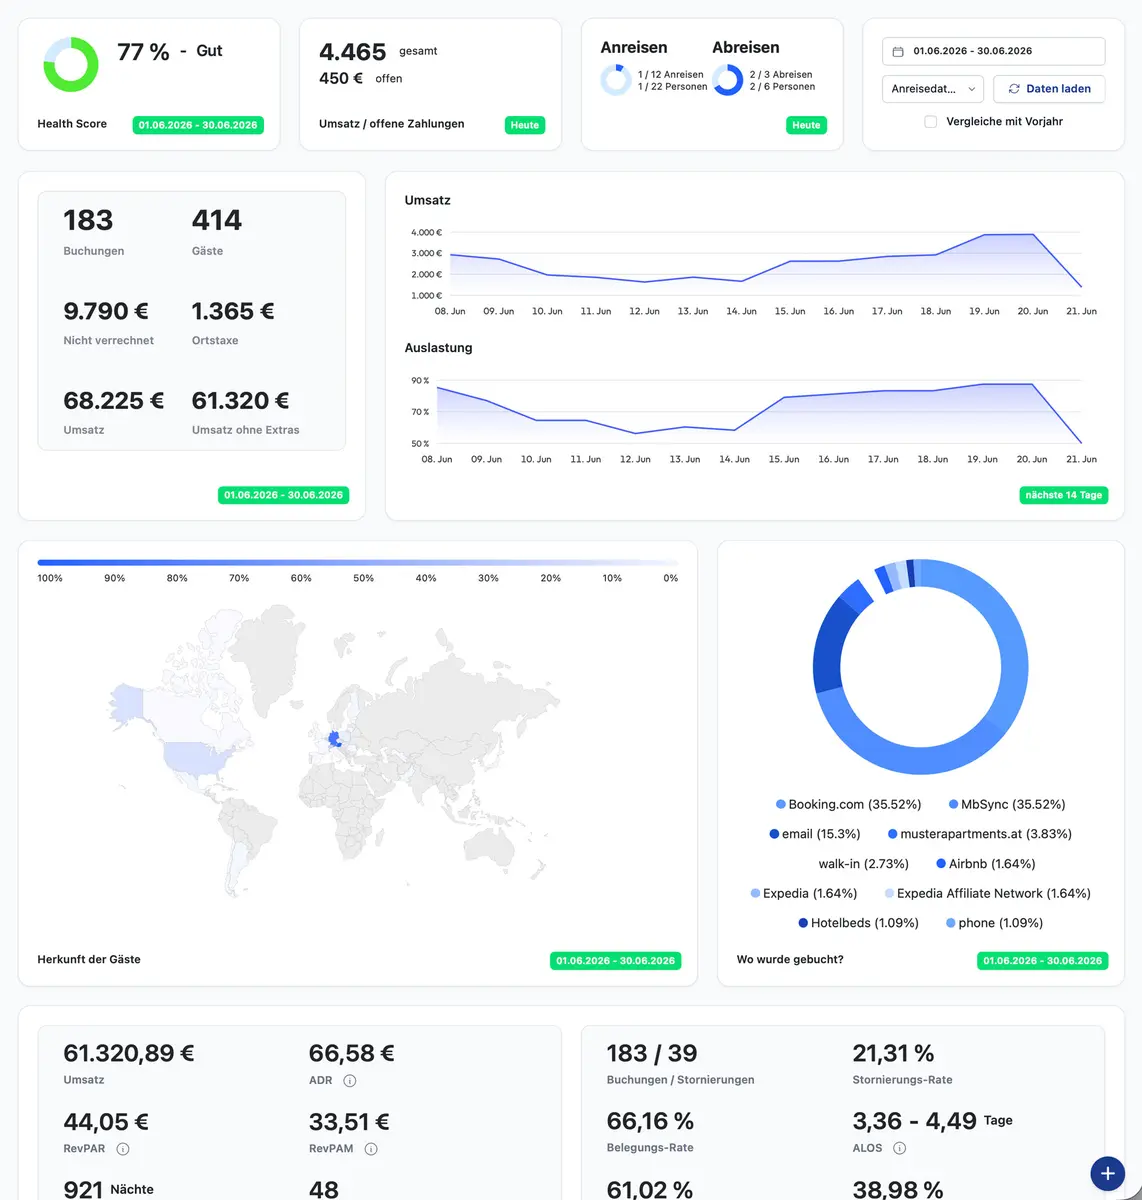
Task: Open info icon next to ALOS
Action: [899, 1148]
